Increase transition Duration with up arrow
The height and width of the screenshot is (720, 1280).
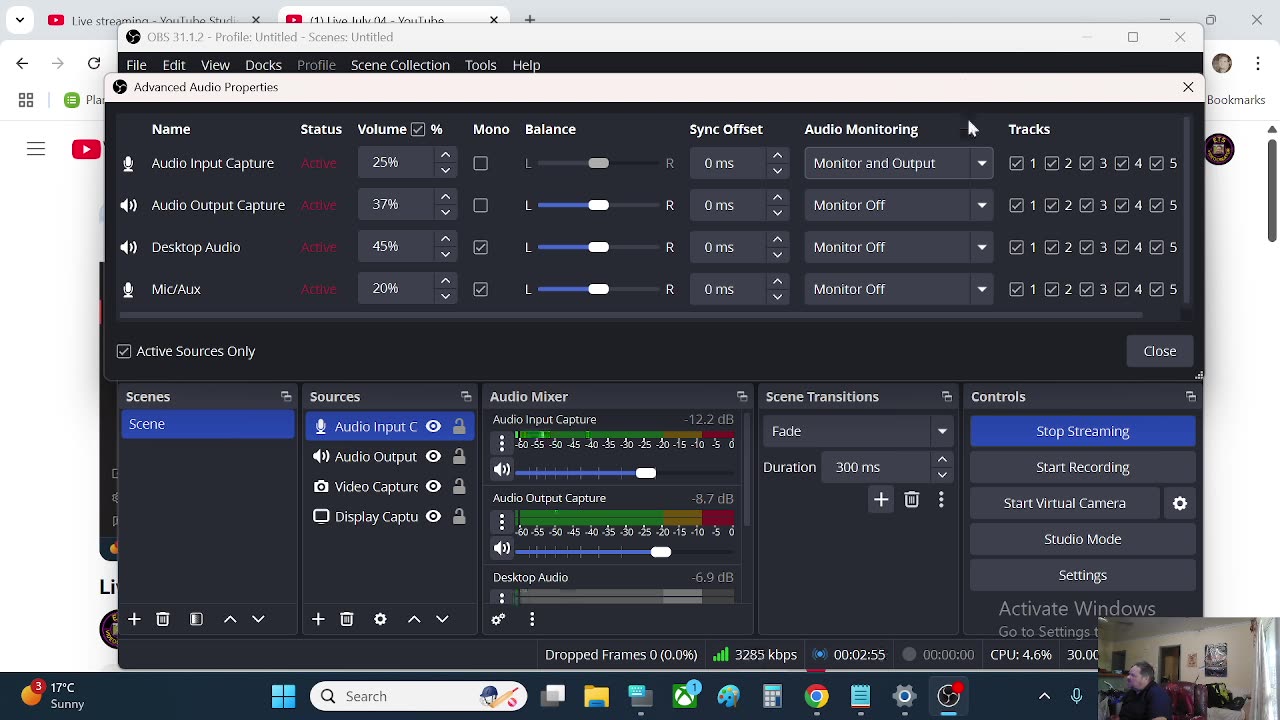[x=942, y=460]
